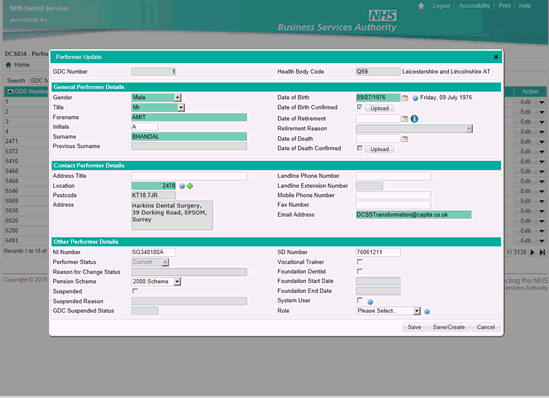Click the help icon beside Role dropdown

427,311
